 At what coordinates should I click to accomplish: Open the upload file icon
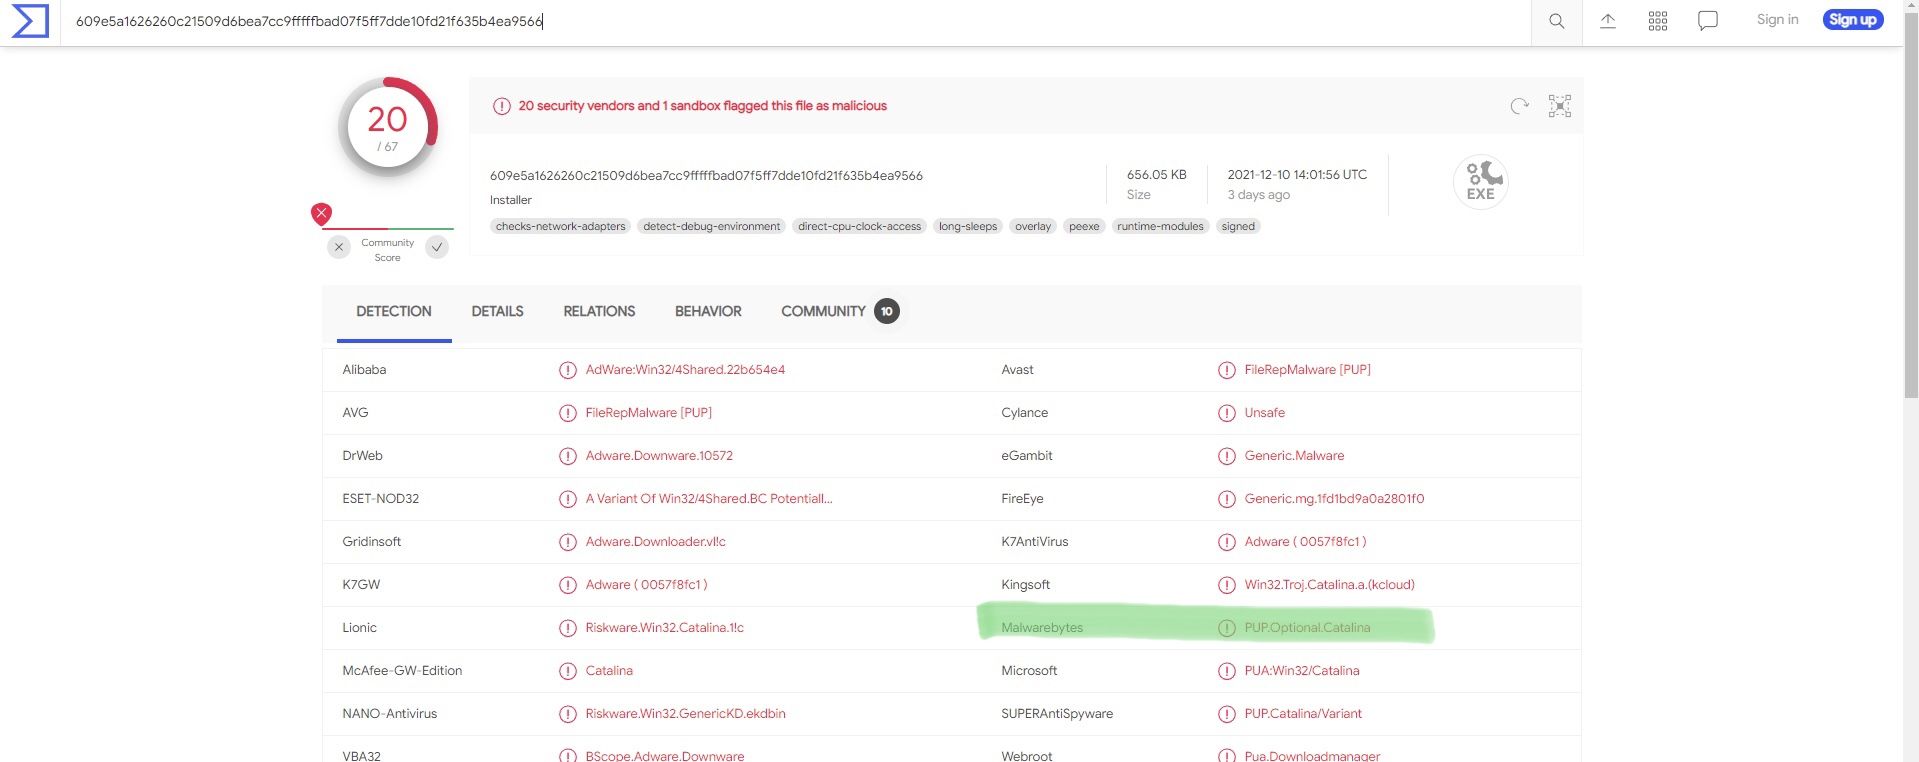click(x=1608, y=21)
